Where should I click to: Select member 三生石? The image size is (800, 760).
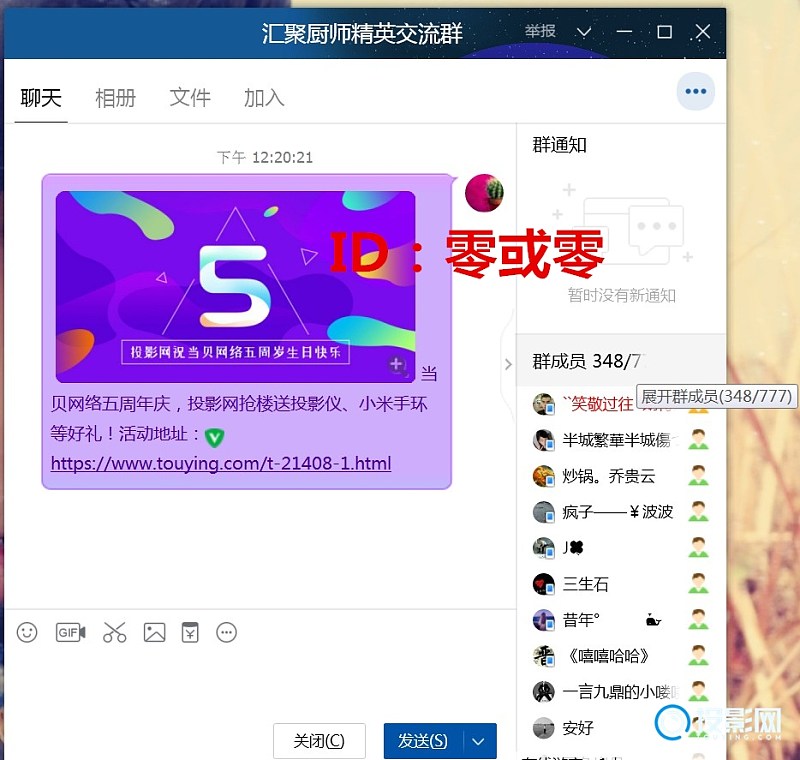tap(585, 584)
